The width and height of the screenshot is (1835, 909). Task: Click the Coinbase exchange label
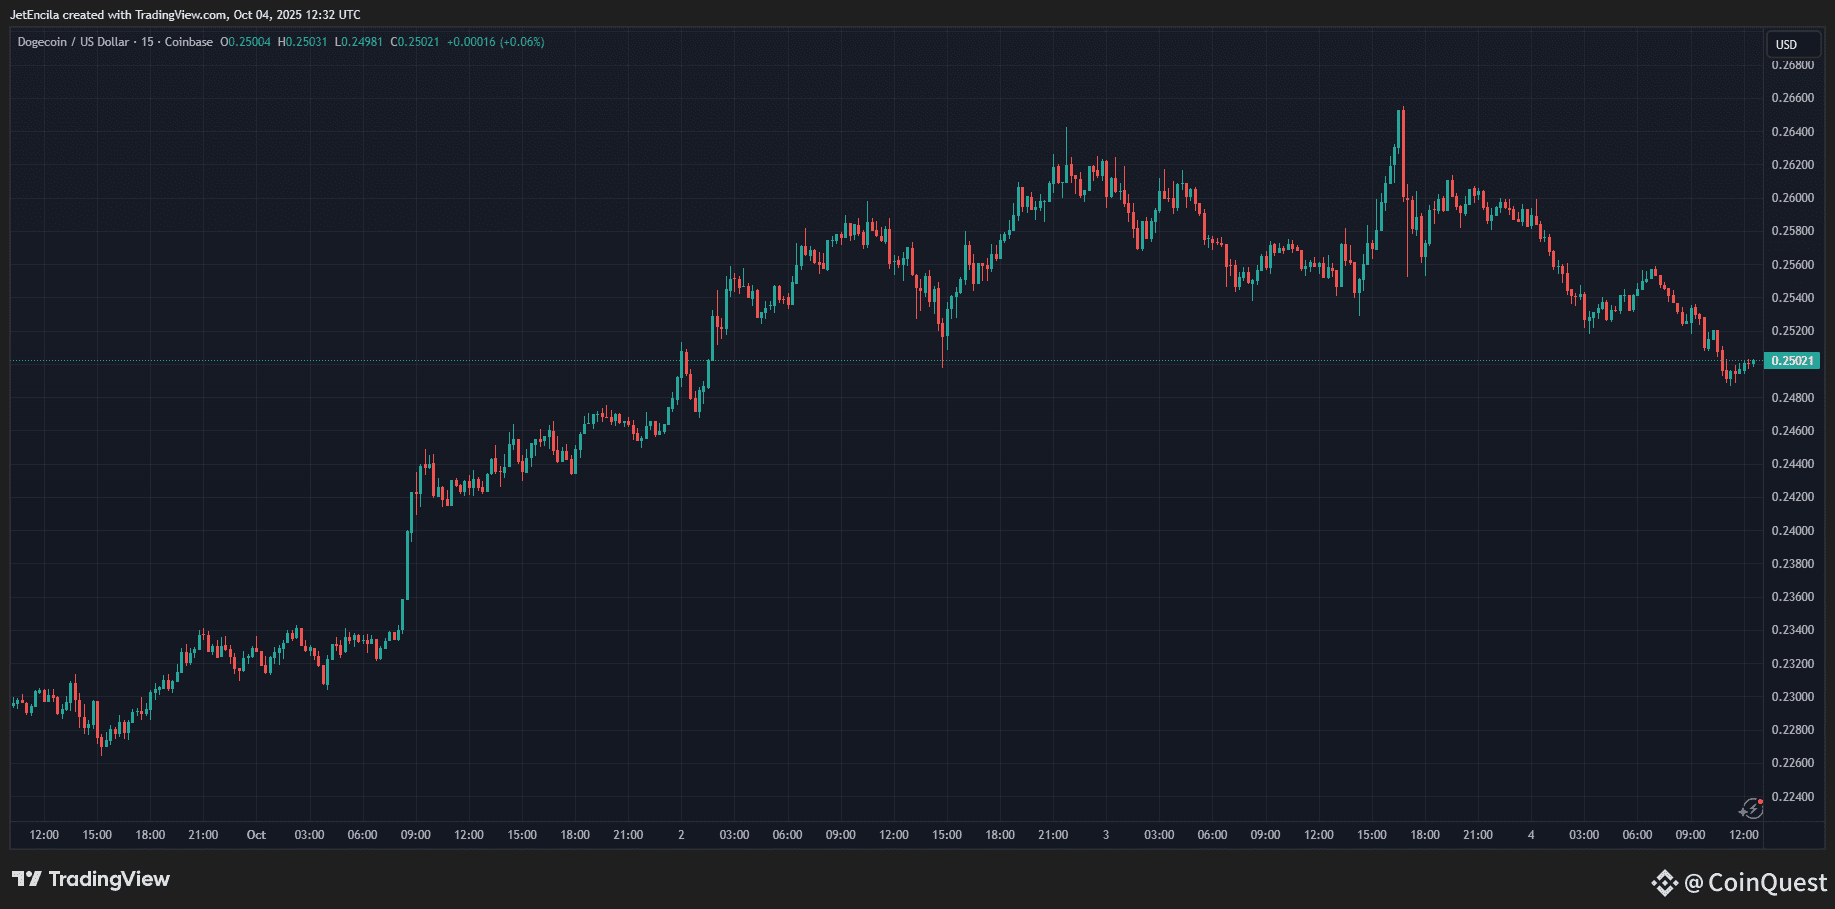click(188, 42)
